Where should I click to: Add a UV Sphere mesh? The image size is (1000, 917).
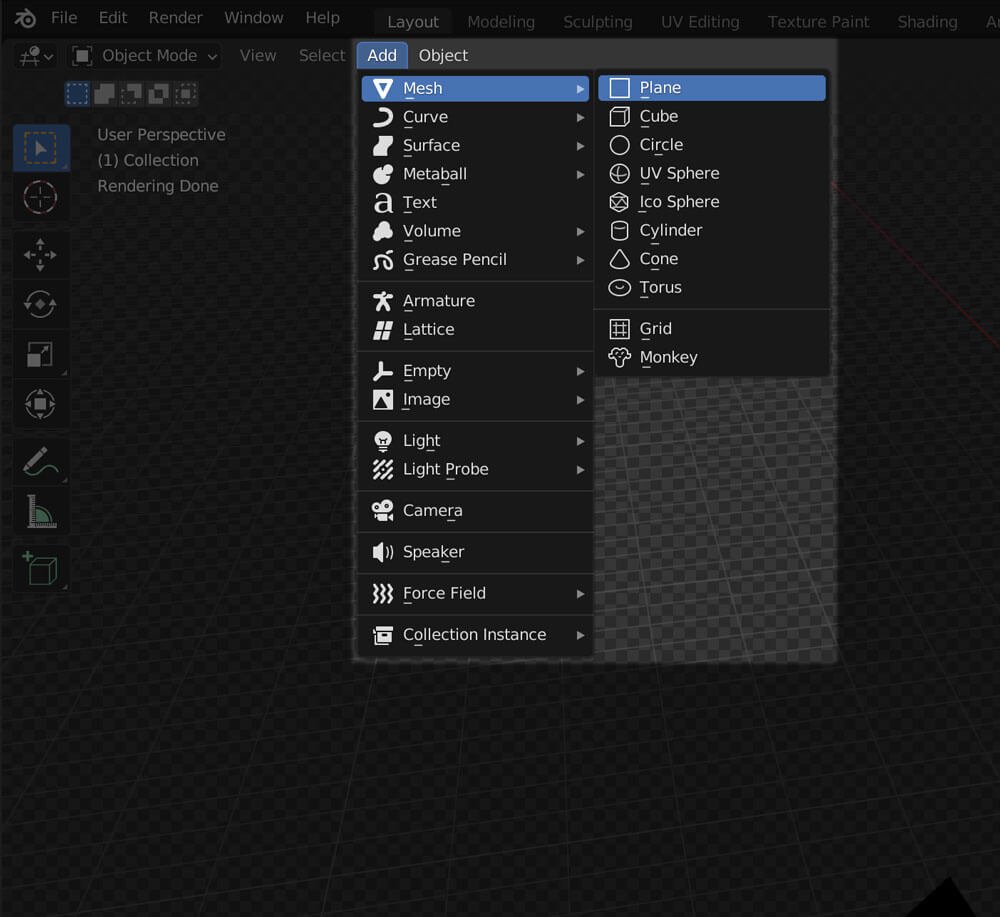[679, 173]
